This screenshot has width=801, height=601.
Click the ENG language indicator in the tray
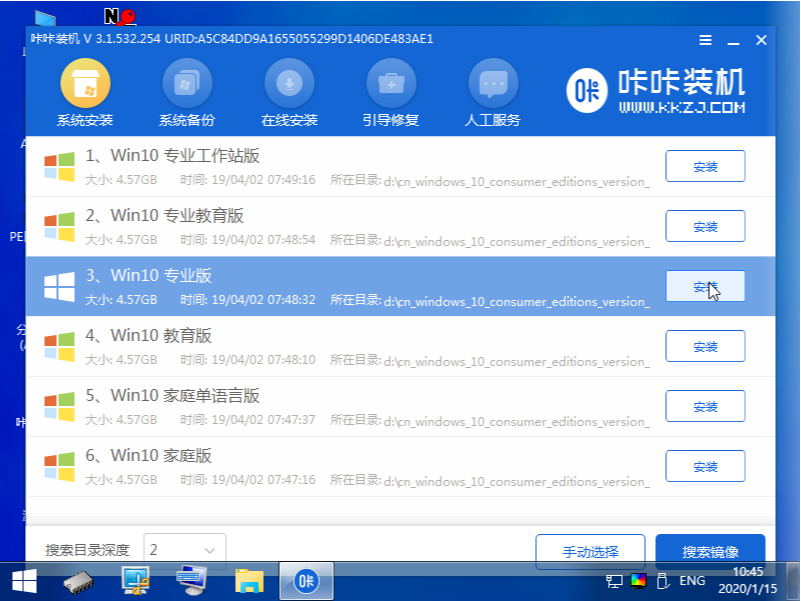click(x=691, y=580)
